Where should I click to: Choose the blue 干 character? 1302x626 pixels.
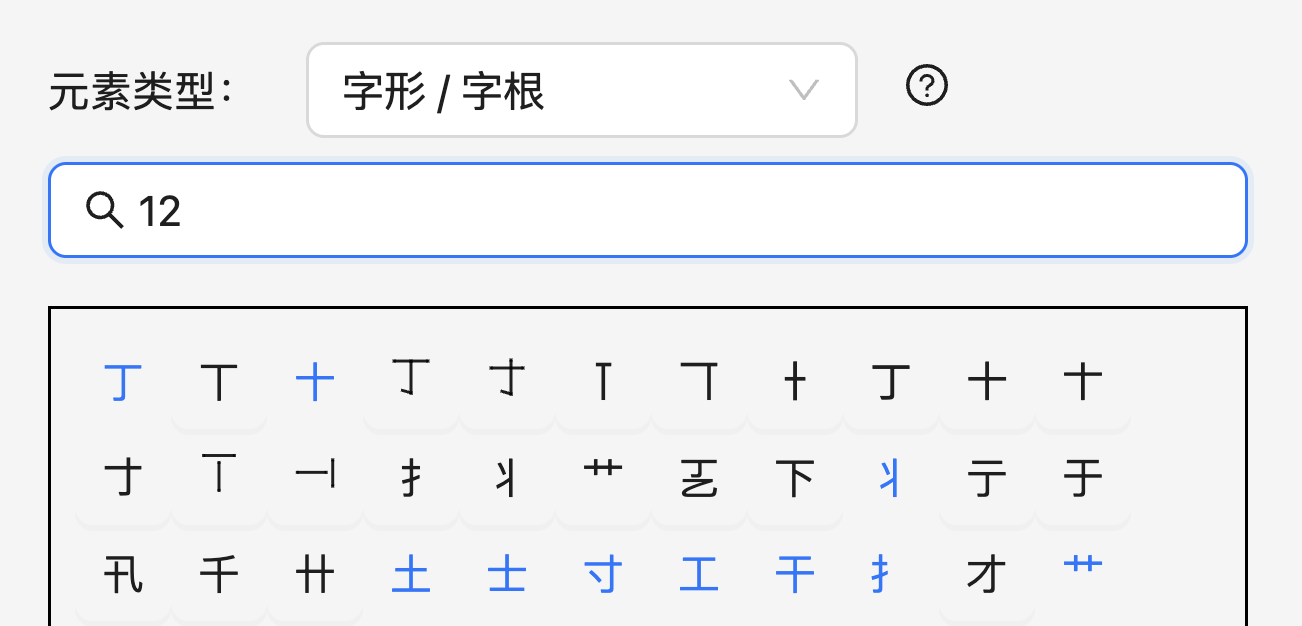click(x=795, y=575)
